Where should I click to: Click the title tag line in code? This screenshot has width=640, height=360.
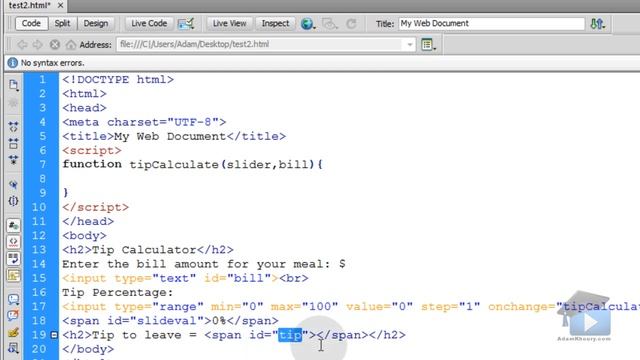174,136
